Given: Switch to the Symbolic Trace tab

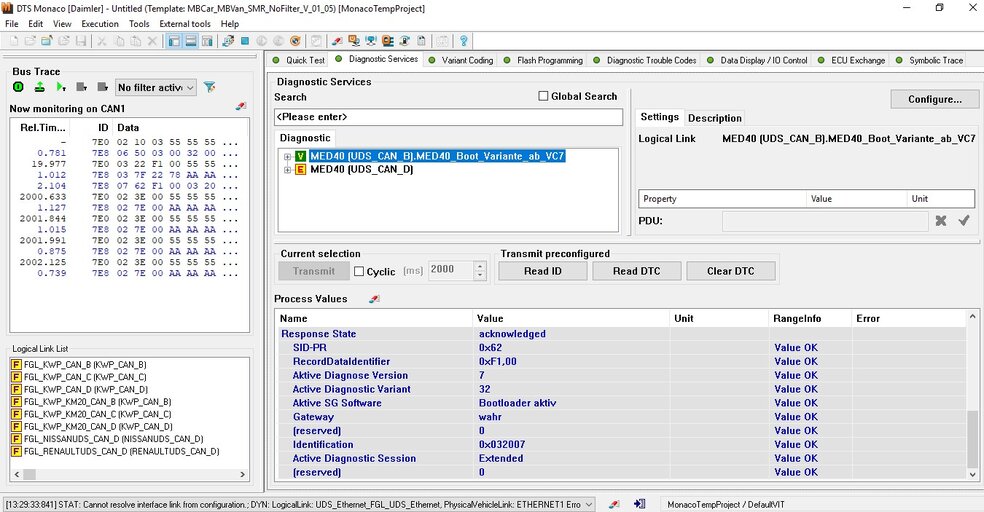Looking at the screenshot, I should 929,60.
